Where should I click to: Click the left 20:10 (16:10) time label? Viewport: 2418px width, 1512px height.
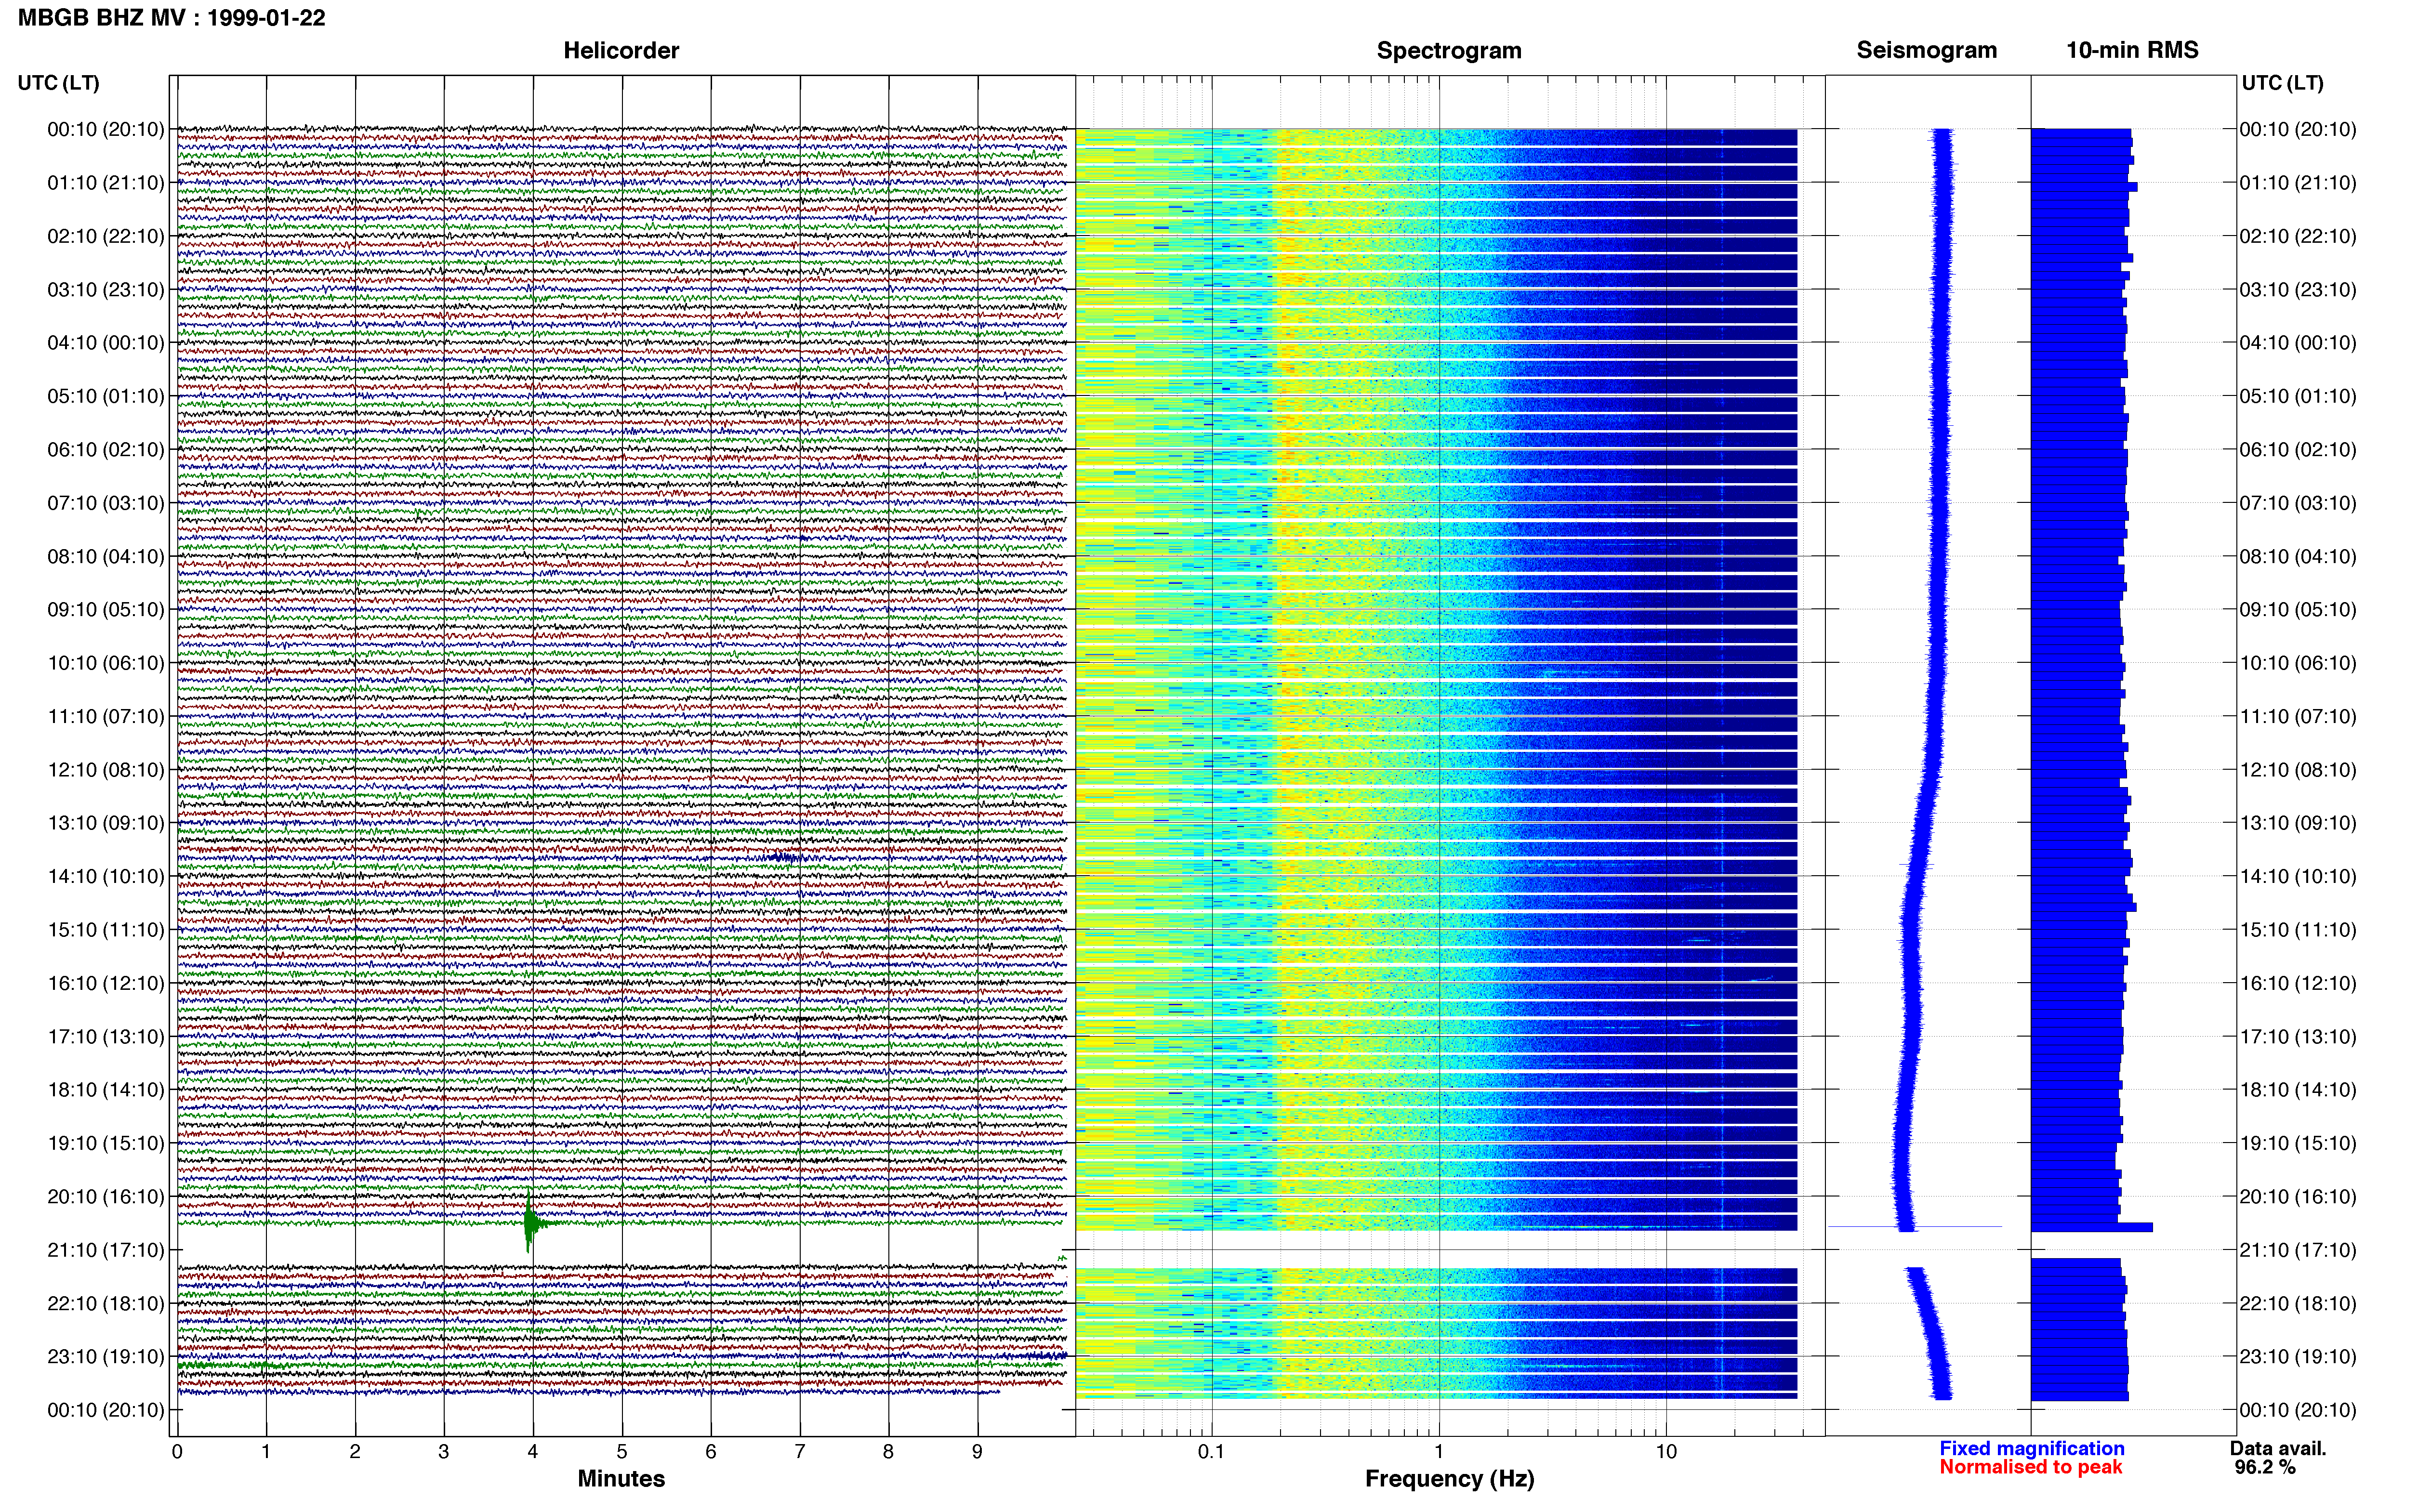pos(105,1196)
